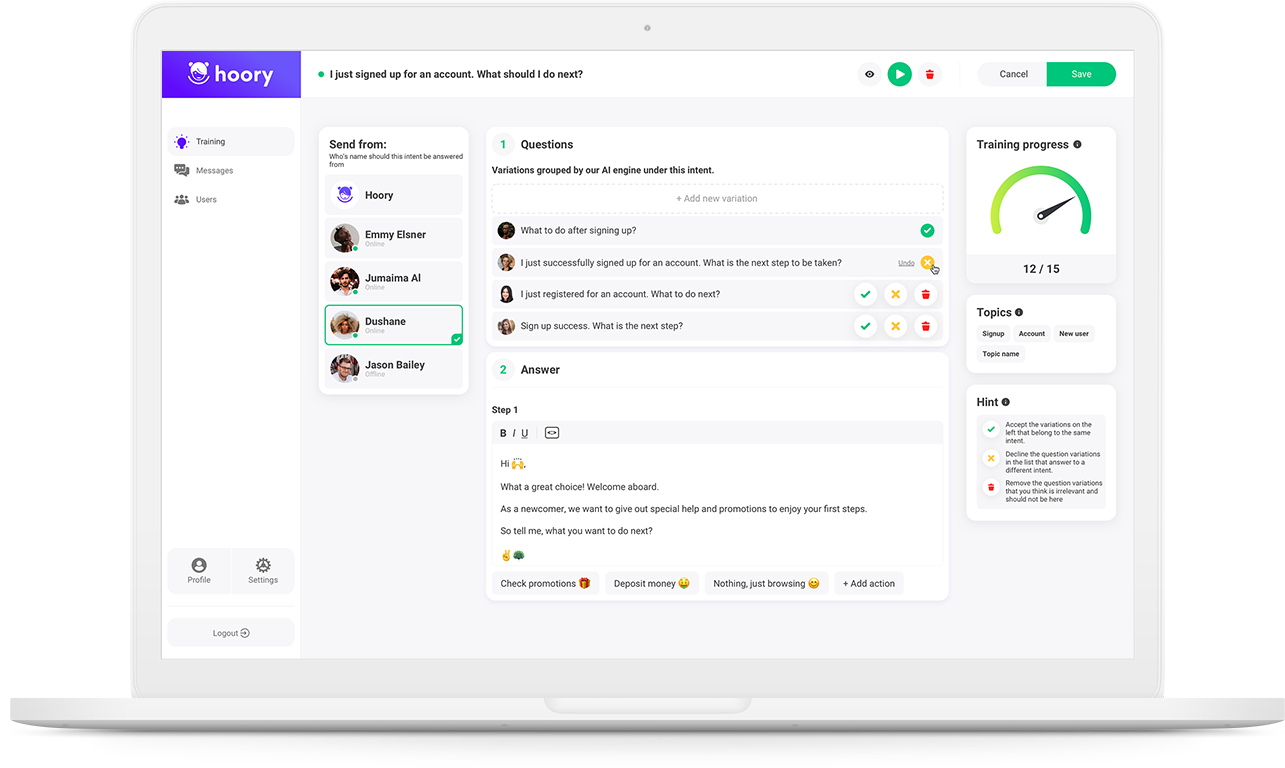The width and height of the screenshot is (1285, 768).
Task: Show Training progress info tooltip
Action: [x=1077, y=145]
